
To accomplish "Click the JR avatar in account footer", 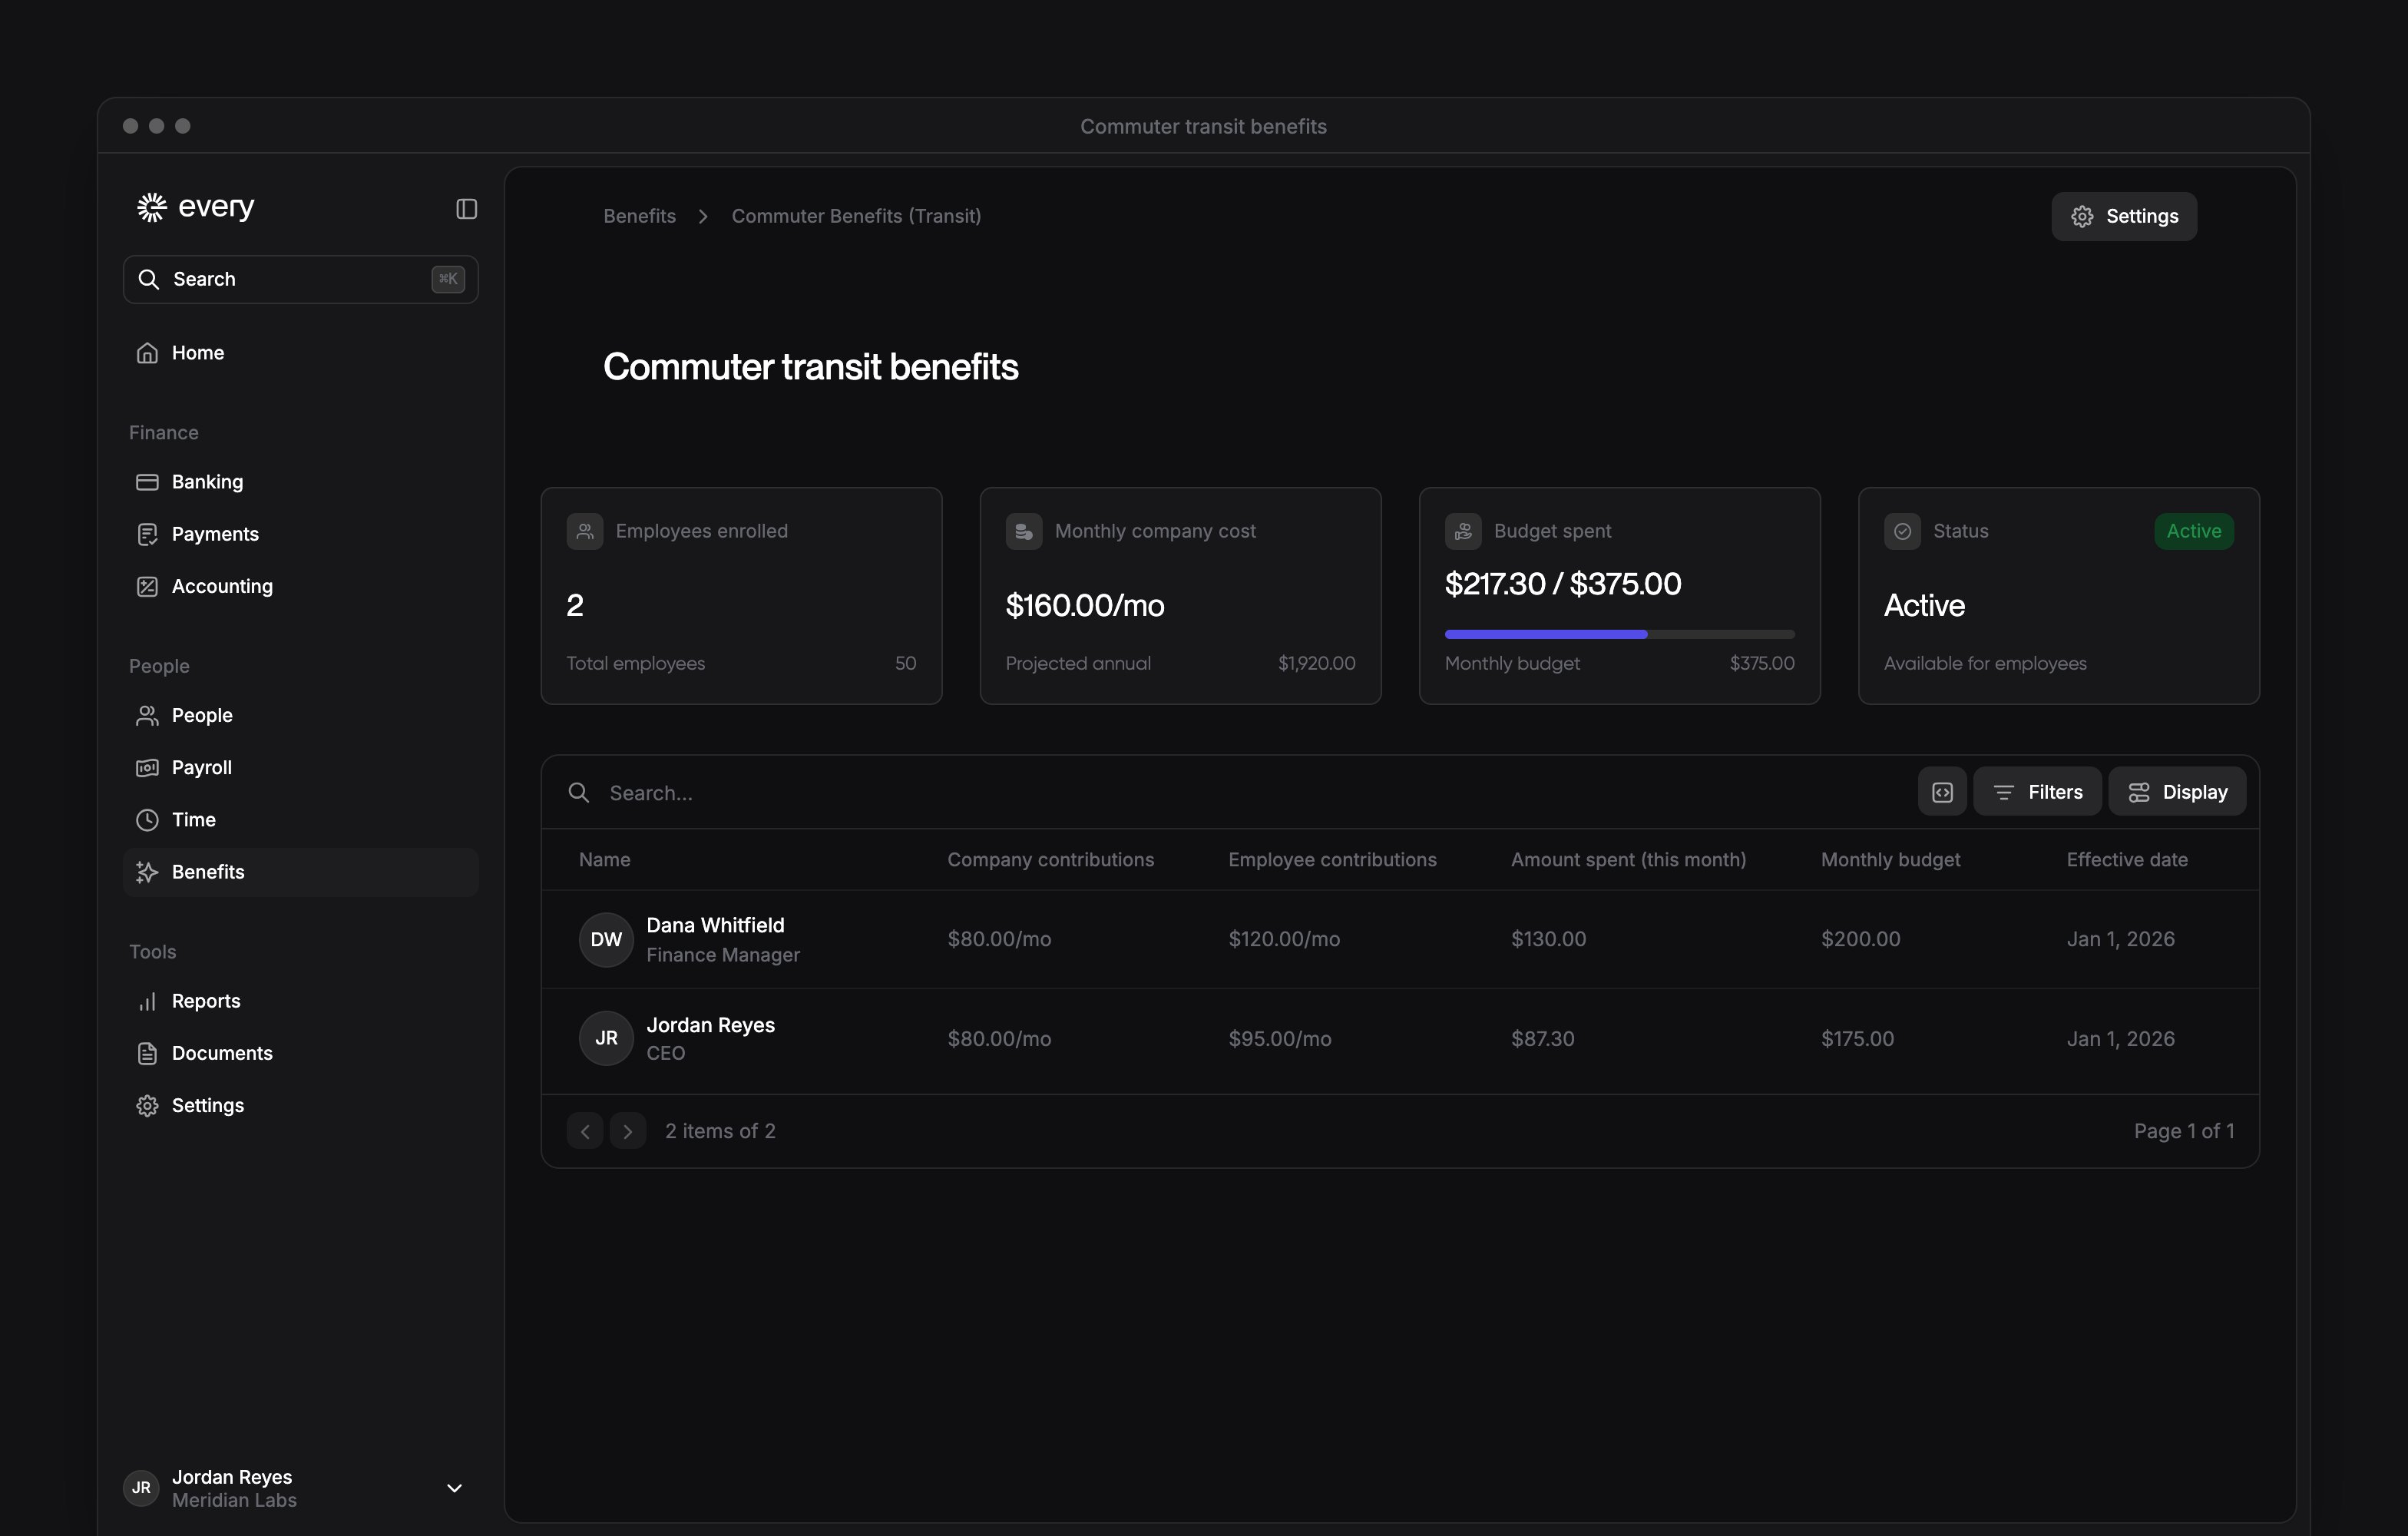I will point(141,1488).
